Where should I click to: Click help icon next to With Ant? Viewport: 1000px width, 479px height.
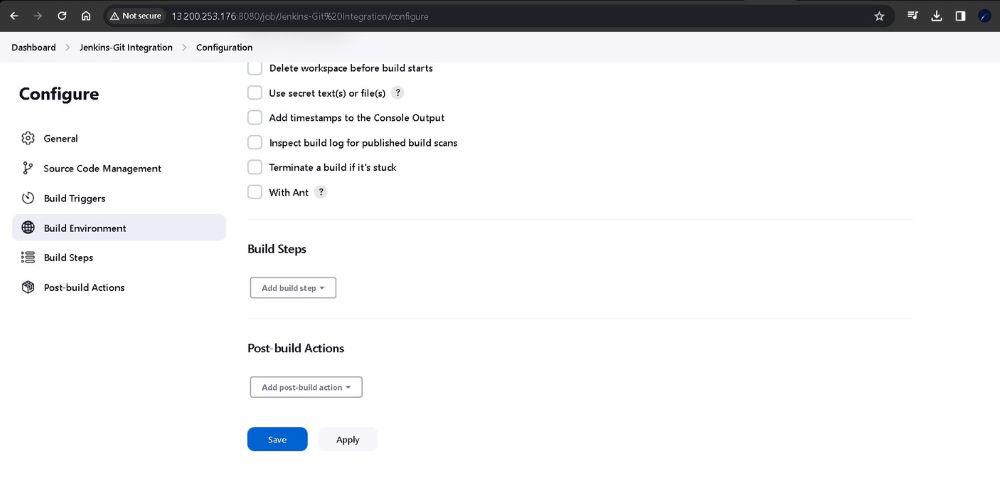point(321,192)
